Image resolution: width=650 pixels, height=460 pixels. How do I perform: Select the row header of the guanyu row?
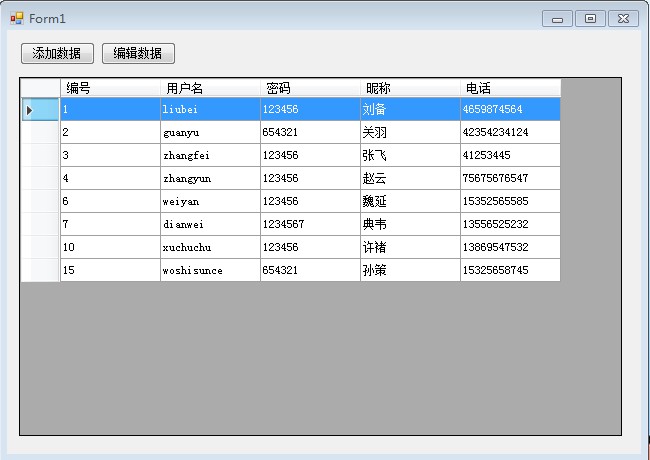[40, 132]
